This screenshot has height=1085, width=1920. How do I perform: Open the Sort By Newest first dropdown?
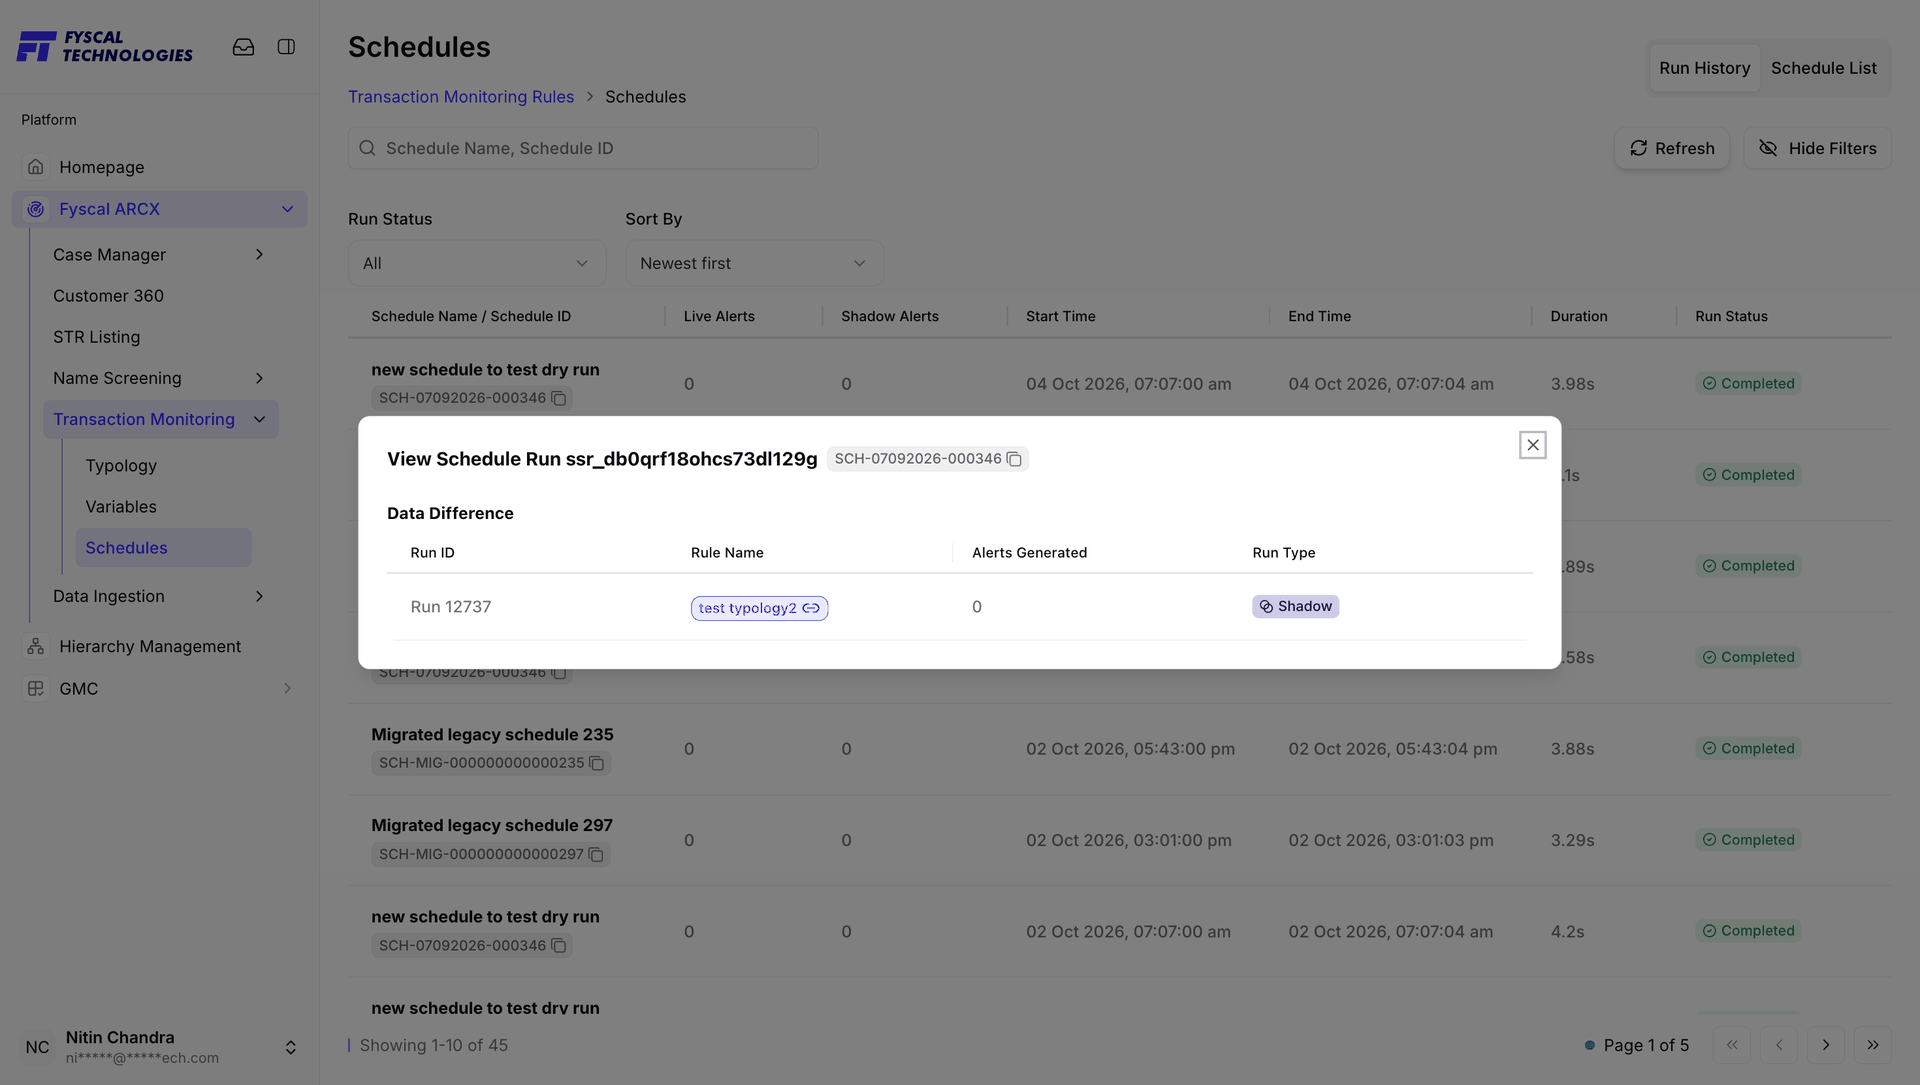point(754,263)
